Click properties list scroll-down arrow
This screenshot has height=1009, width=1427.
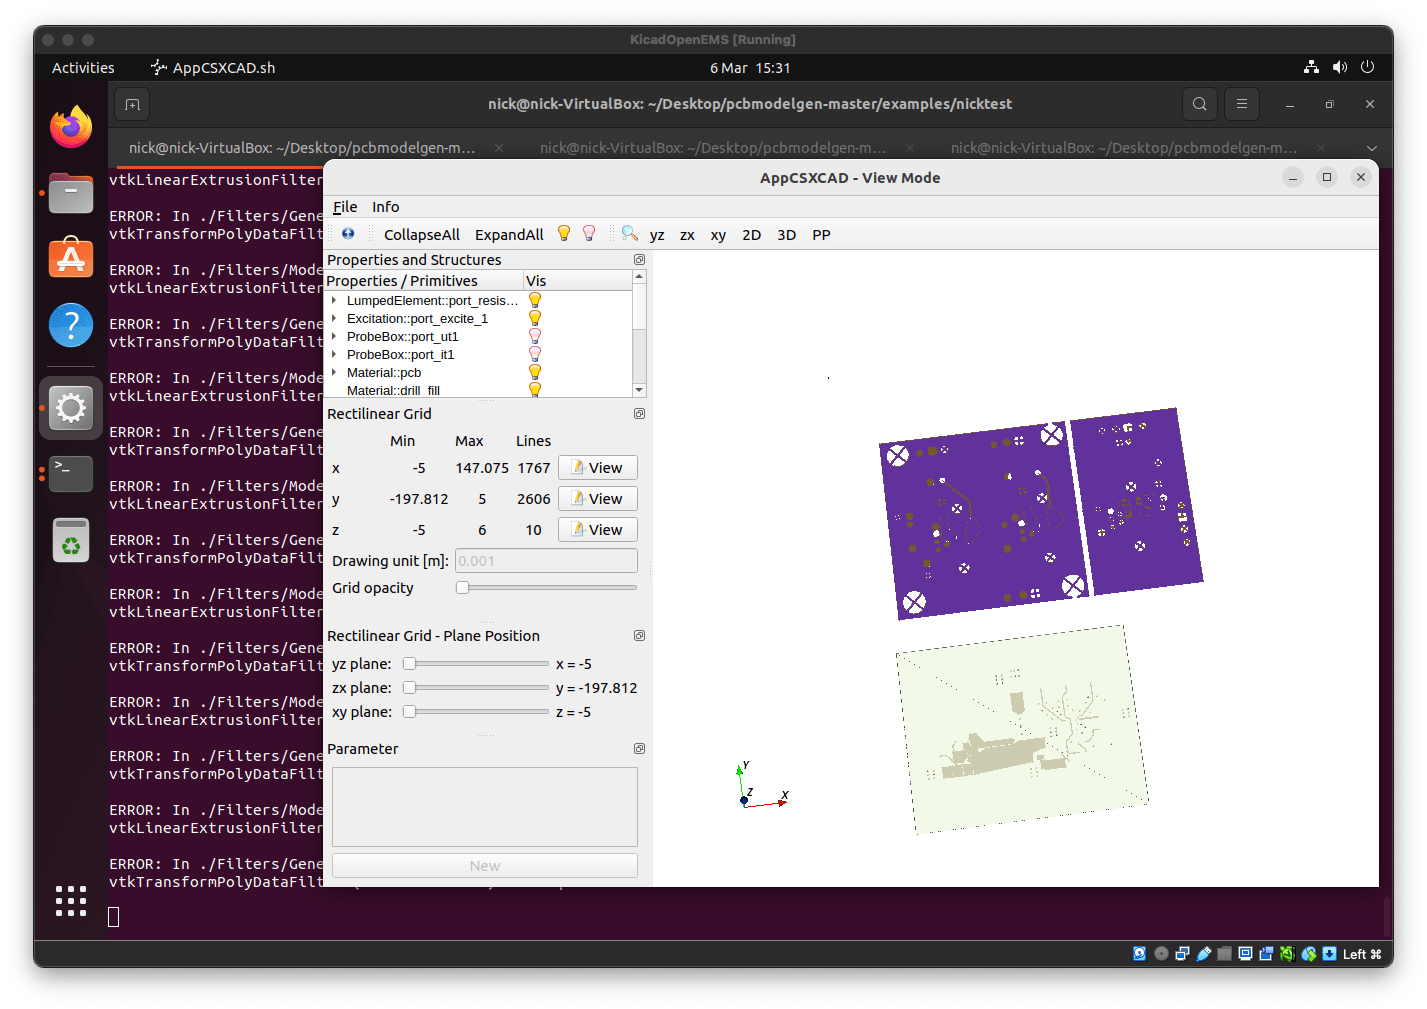639,390
